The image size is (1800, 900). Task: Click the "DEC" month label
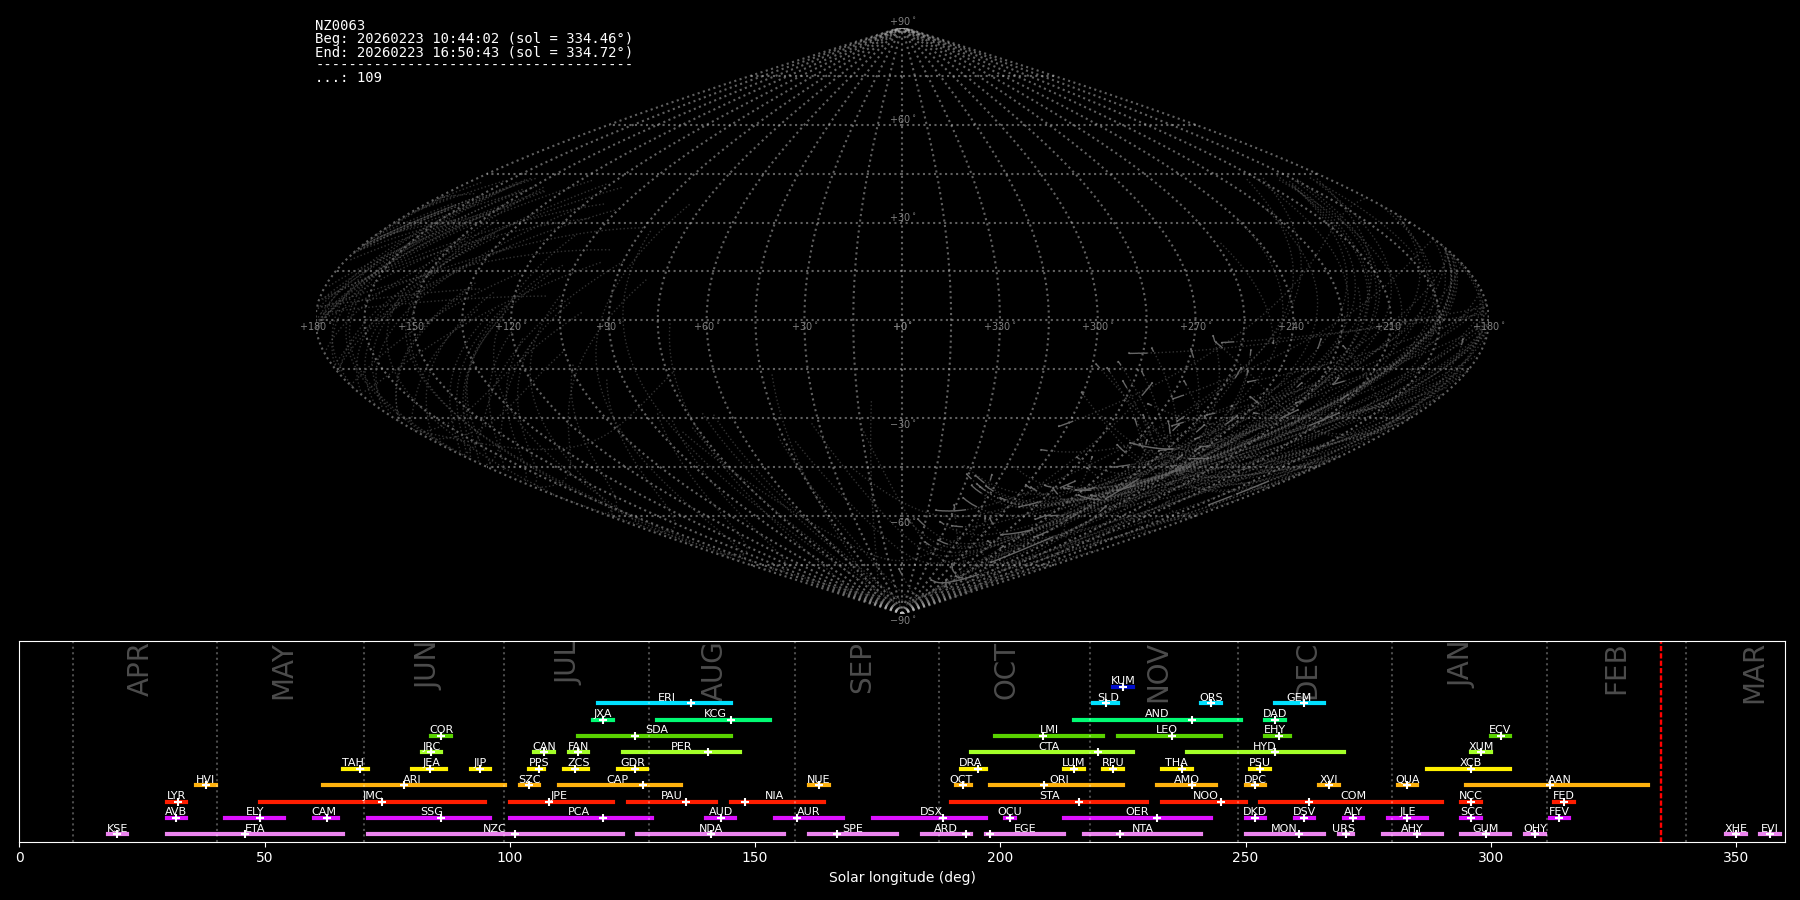[x=1307, y=672]
